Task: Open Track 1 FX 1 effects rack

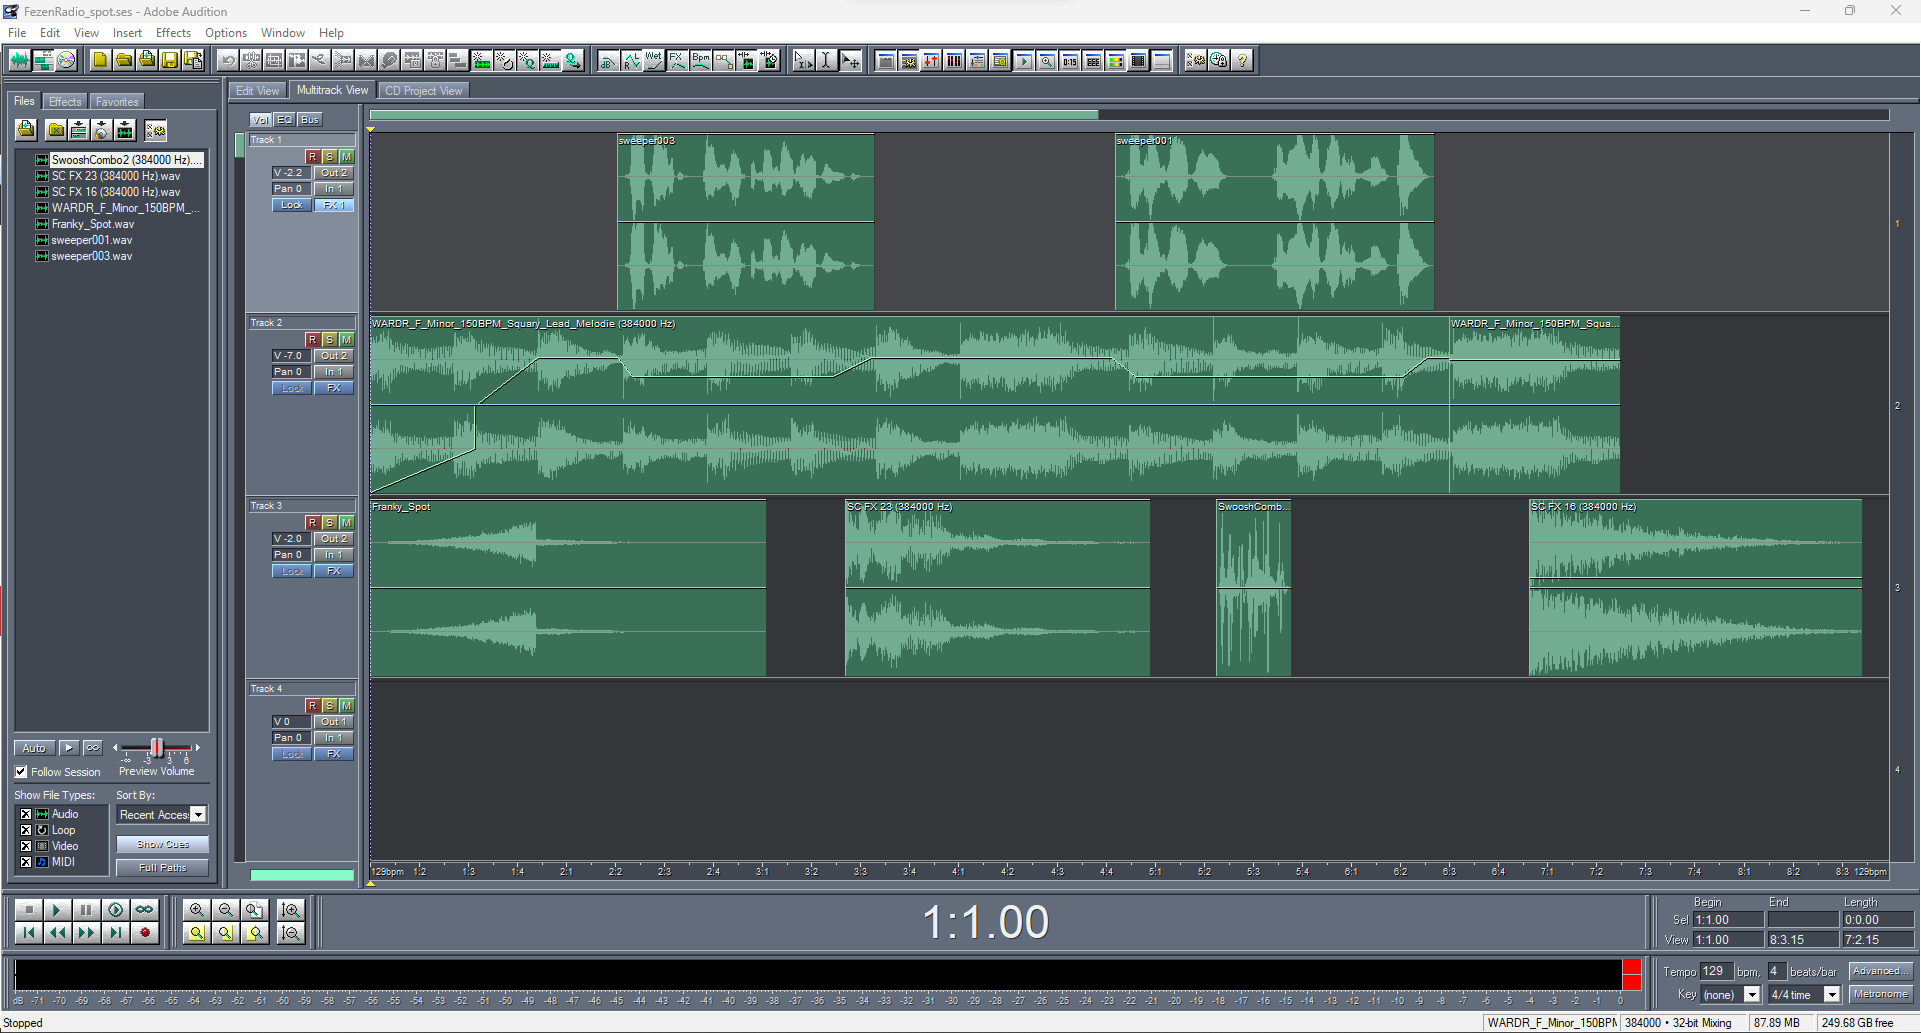Action: point(334,205)
